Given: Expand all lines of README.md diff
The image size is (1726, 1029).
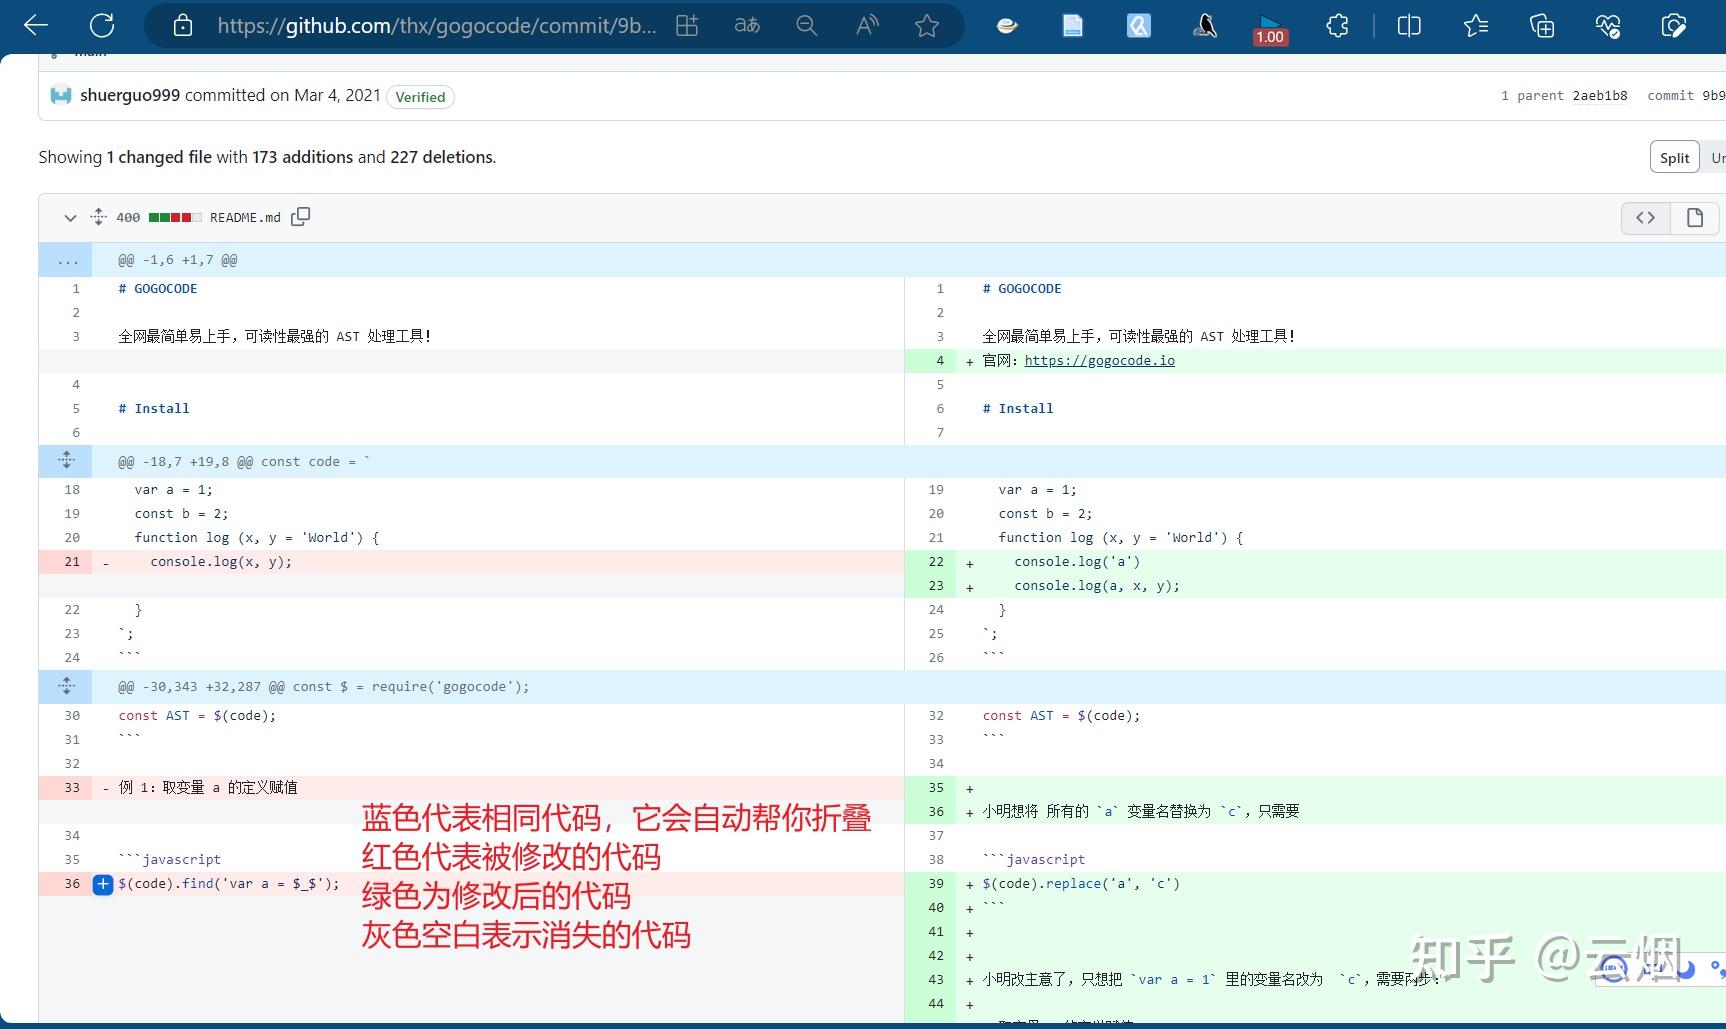Looking at the screenshot, I should click(x=98, y=217).
